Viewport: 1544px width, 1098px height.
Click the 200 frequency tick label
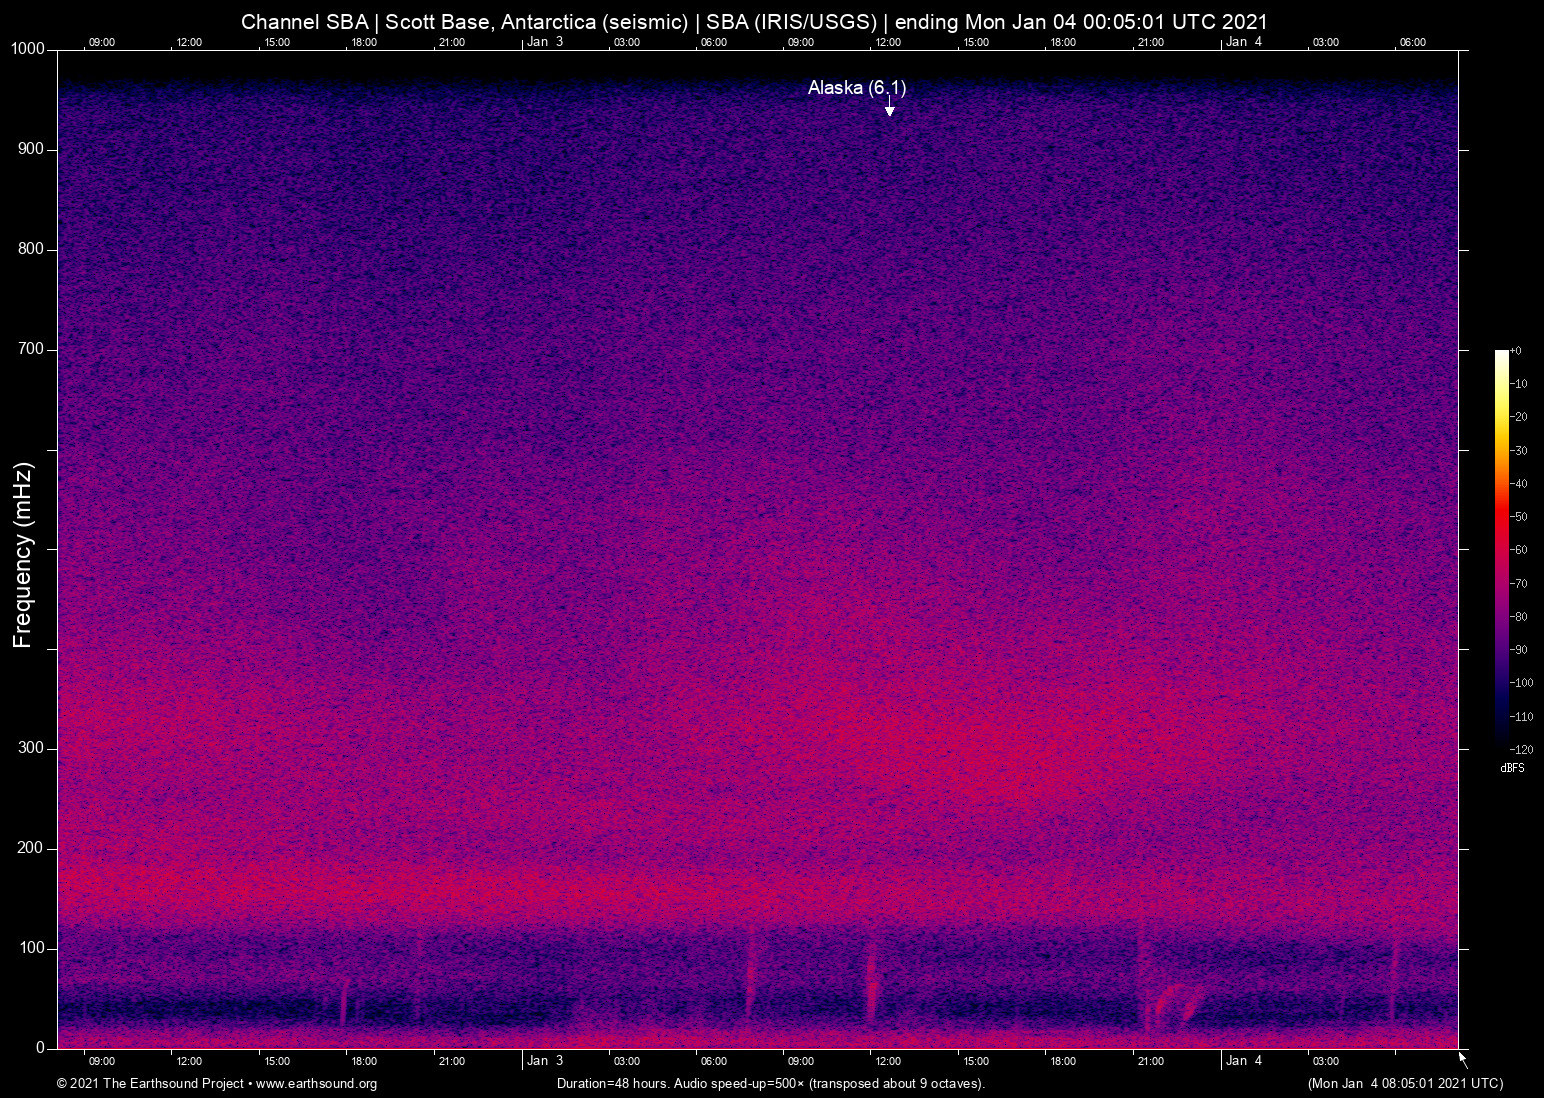click(x=31, y=848)
